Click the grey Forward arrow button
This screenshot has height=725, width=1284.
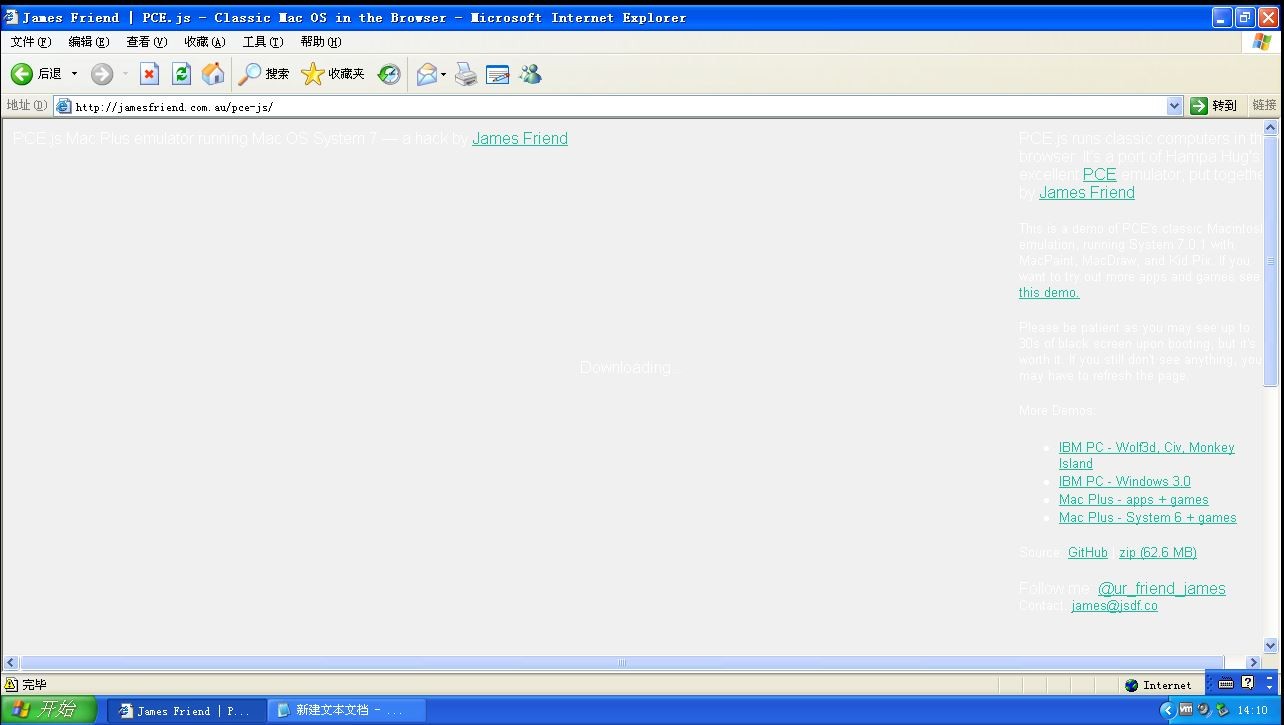(102, 74)
